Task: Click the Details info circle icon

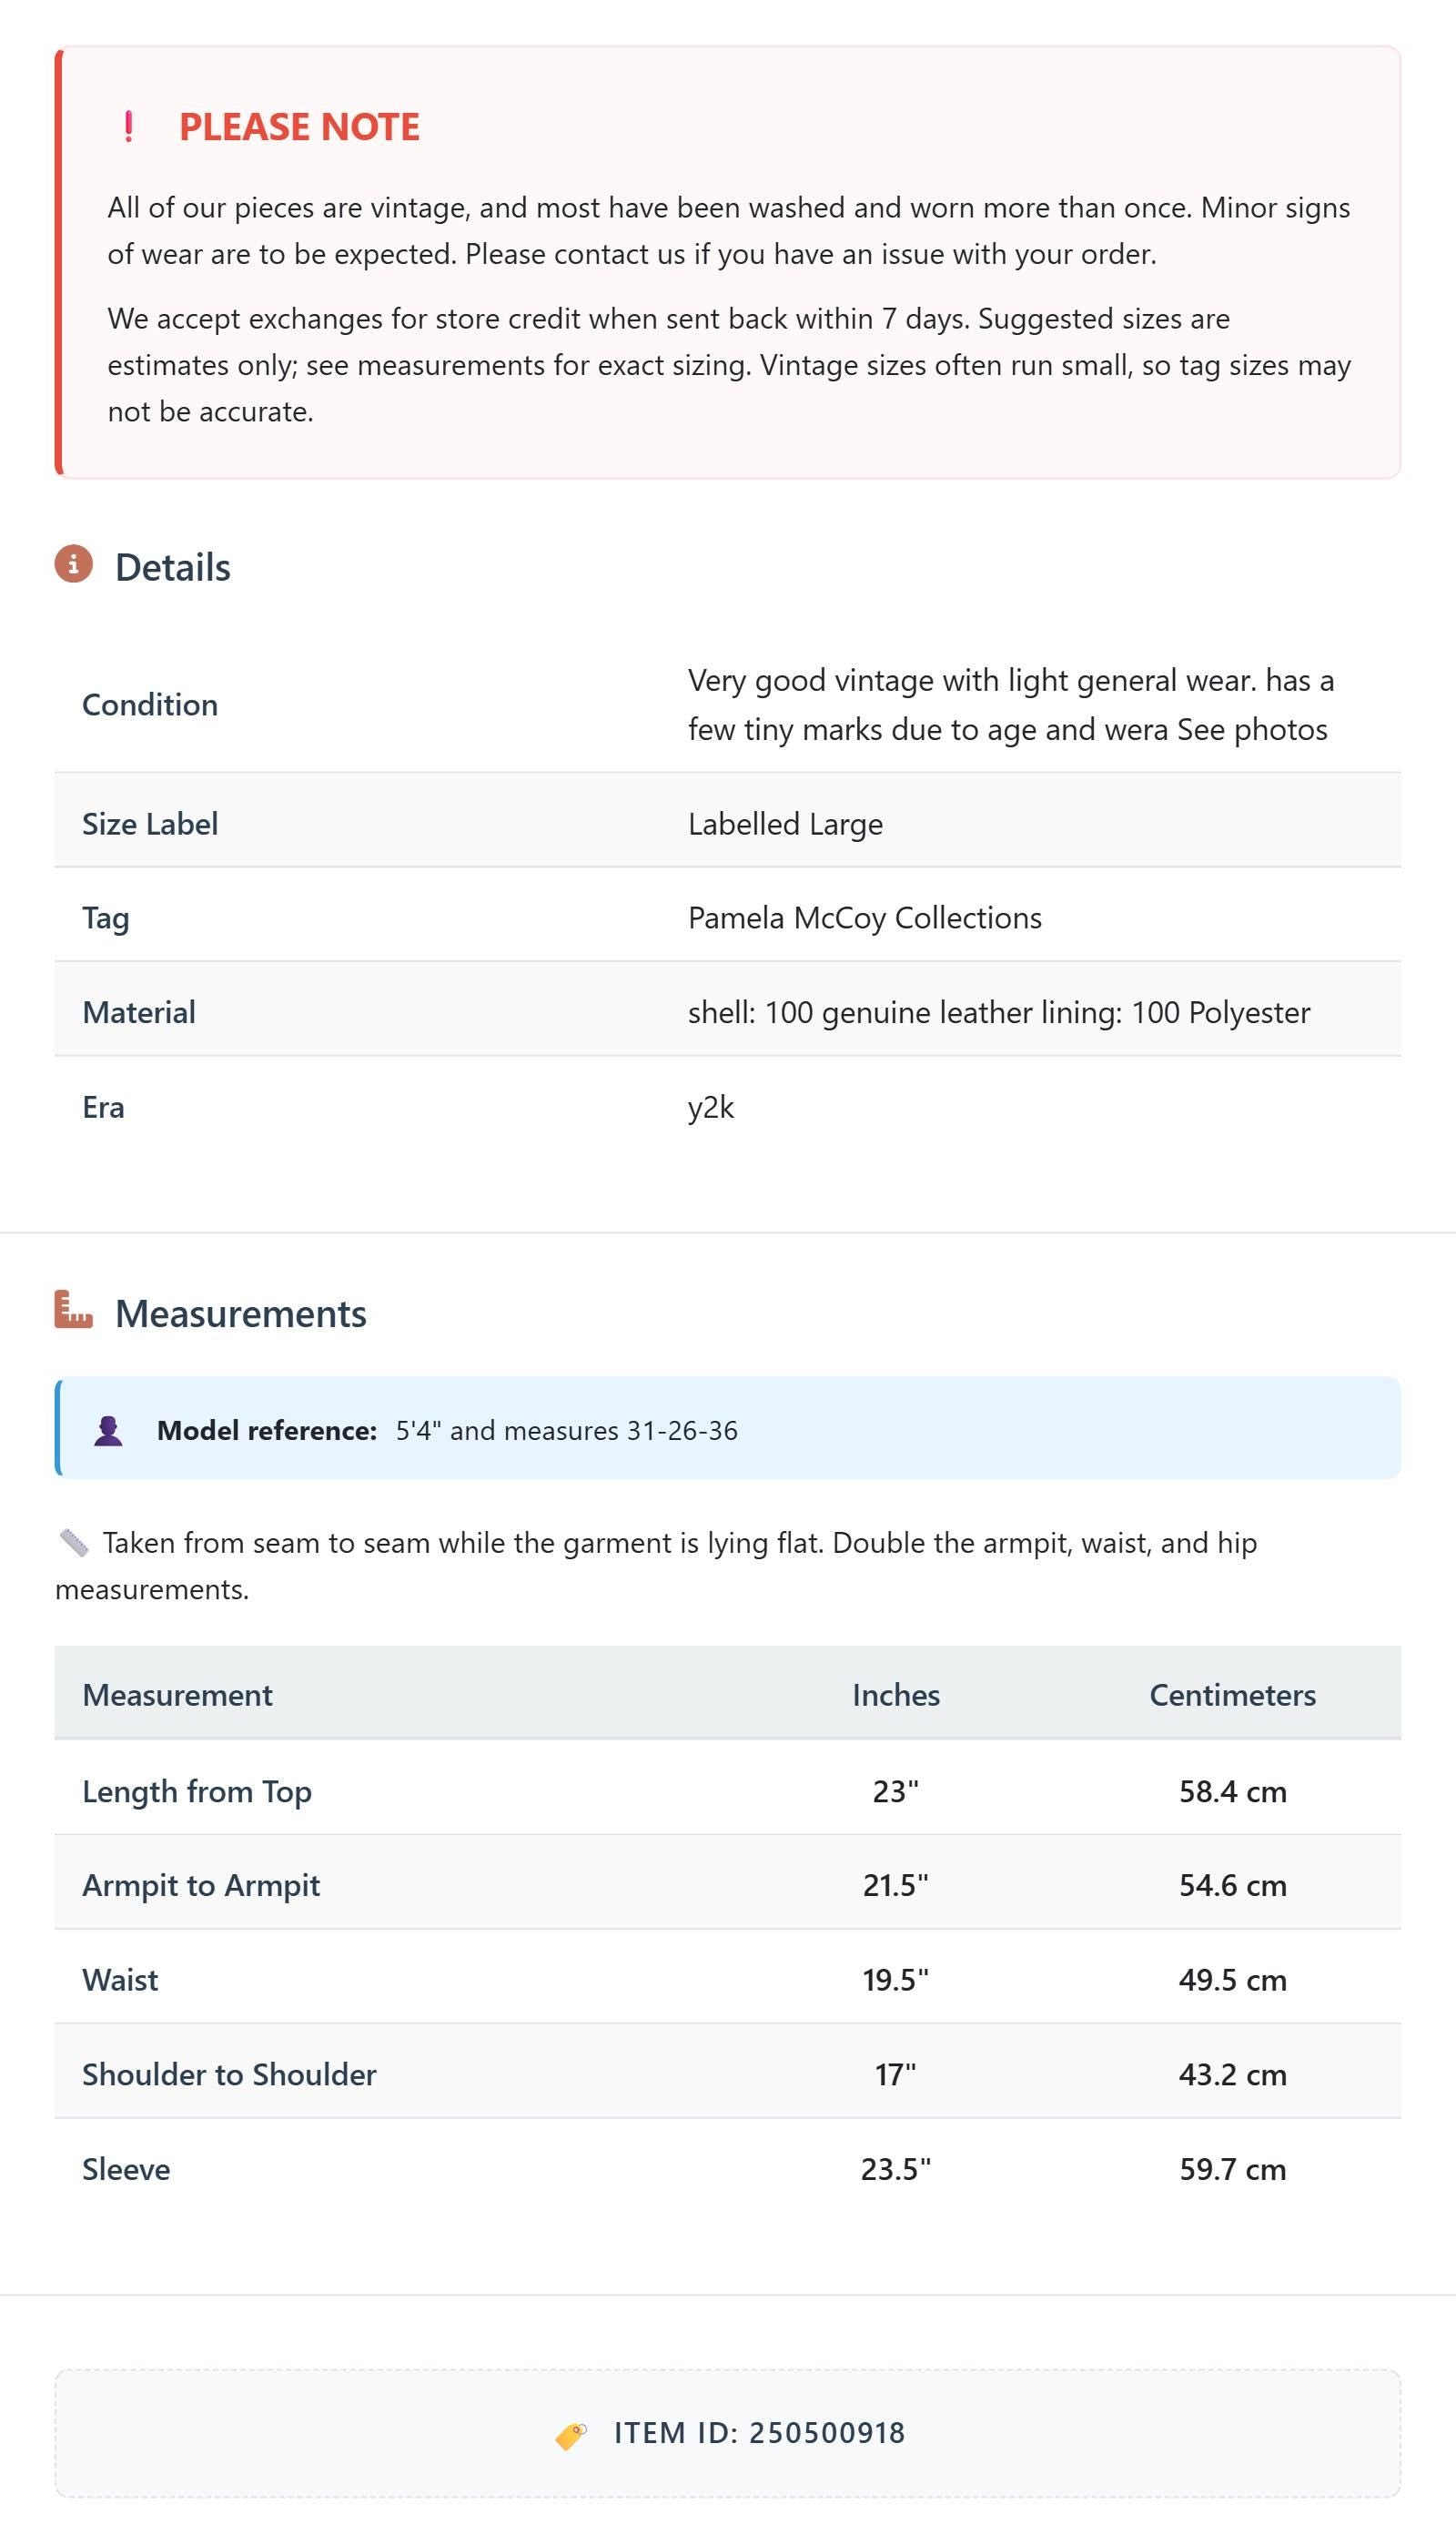Action: pyautogui.click(x=73, y=564)
